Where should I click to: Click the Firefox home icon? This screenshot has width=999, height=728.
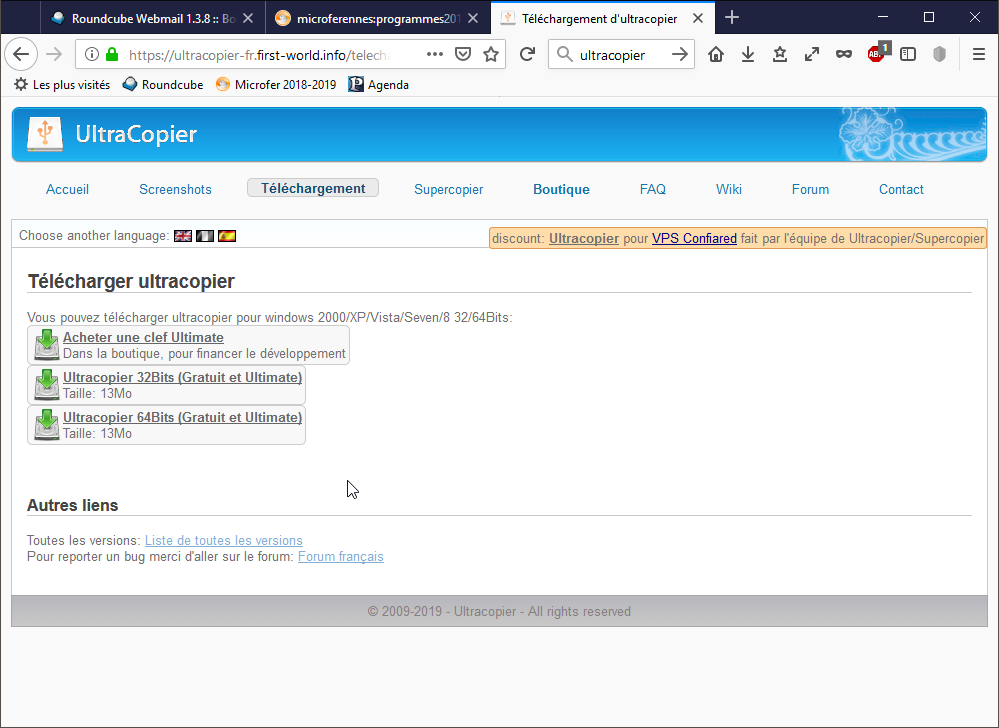716,55
